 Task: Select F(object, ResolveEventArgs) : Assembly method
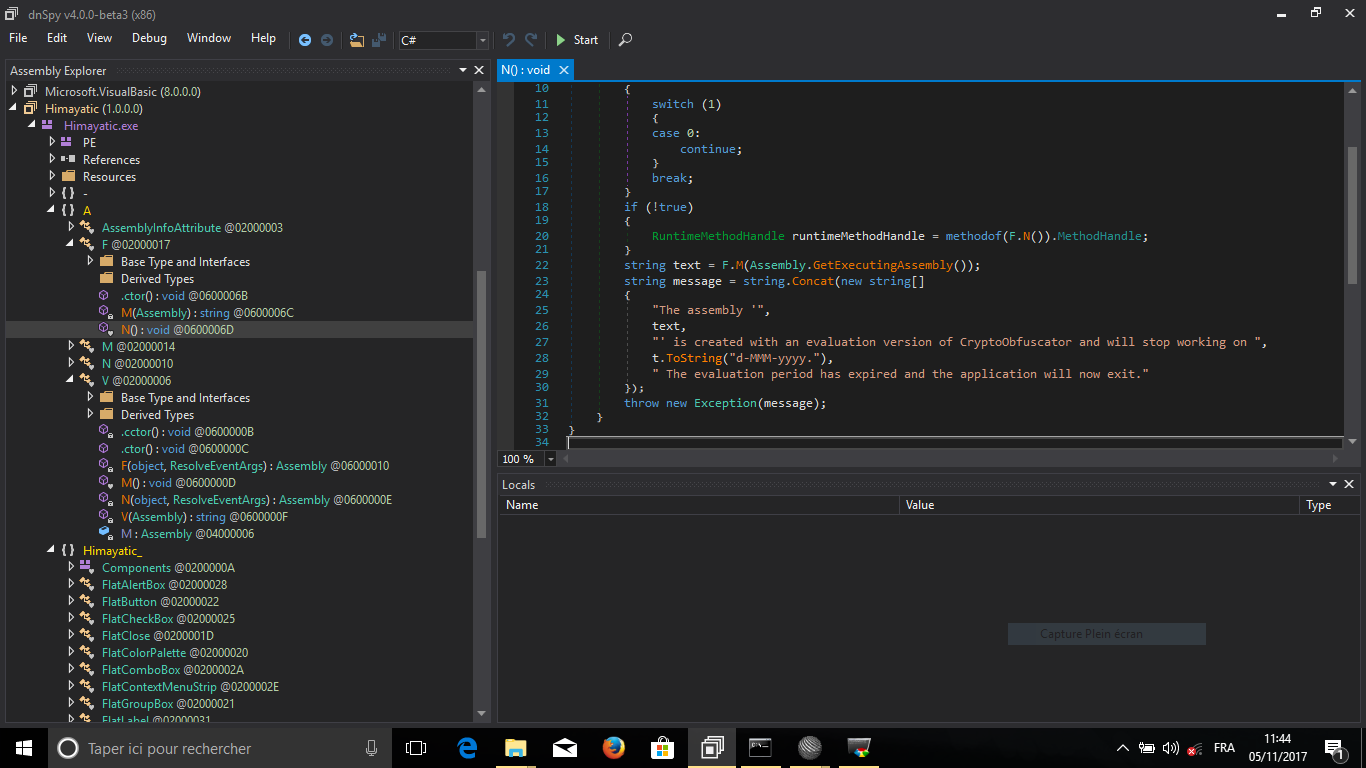255,466
